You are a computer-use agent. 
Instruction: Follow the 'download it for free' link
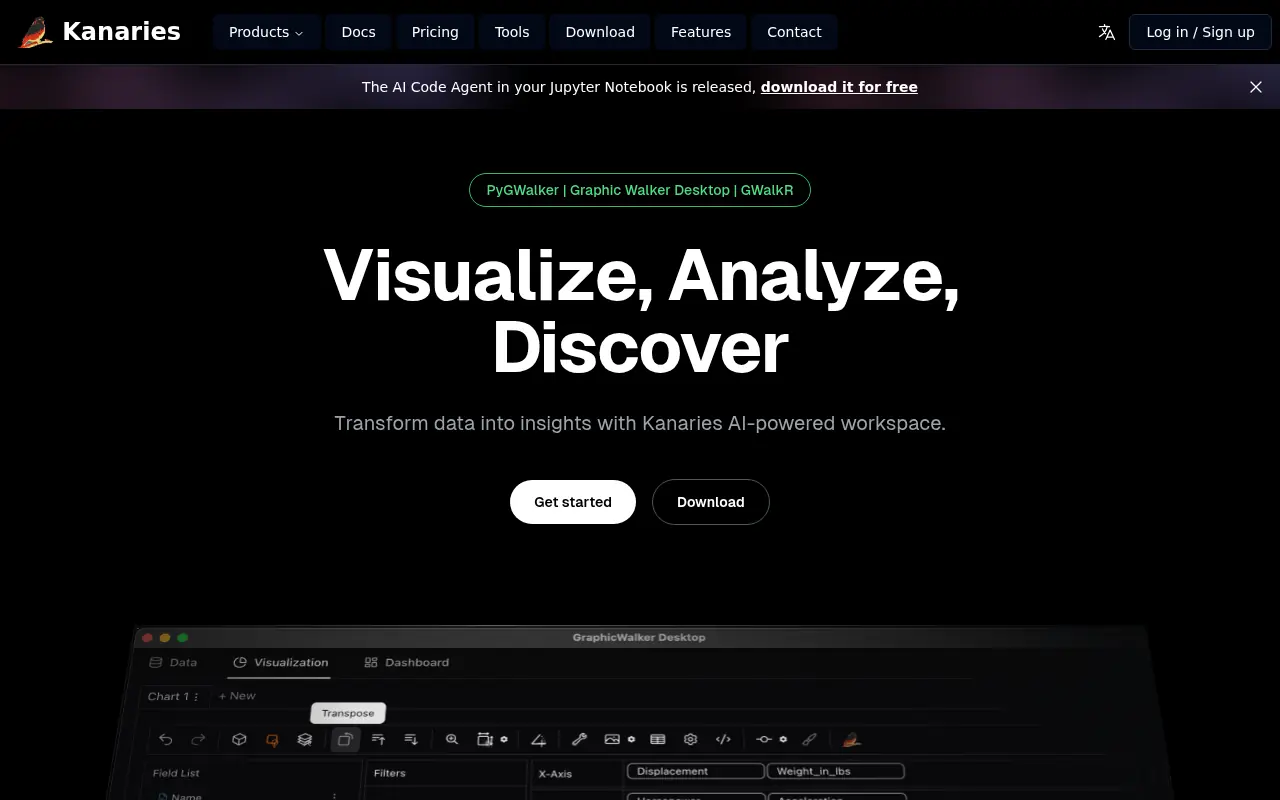click(x=839, y=87)
